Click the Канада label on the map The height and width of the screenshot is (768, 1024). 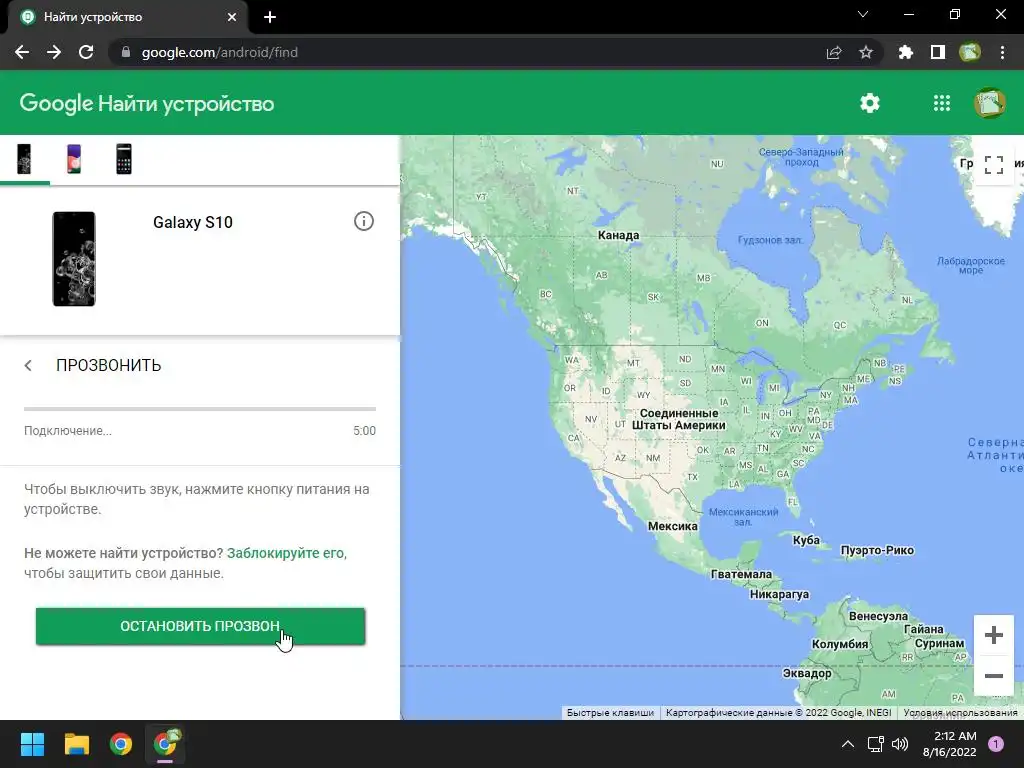pyautogui.click(x=618, y=235)
